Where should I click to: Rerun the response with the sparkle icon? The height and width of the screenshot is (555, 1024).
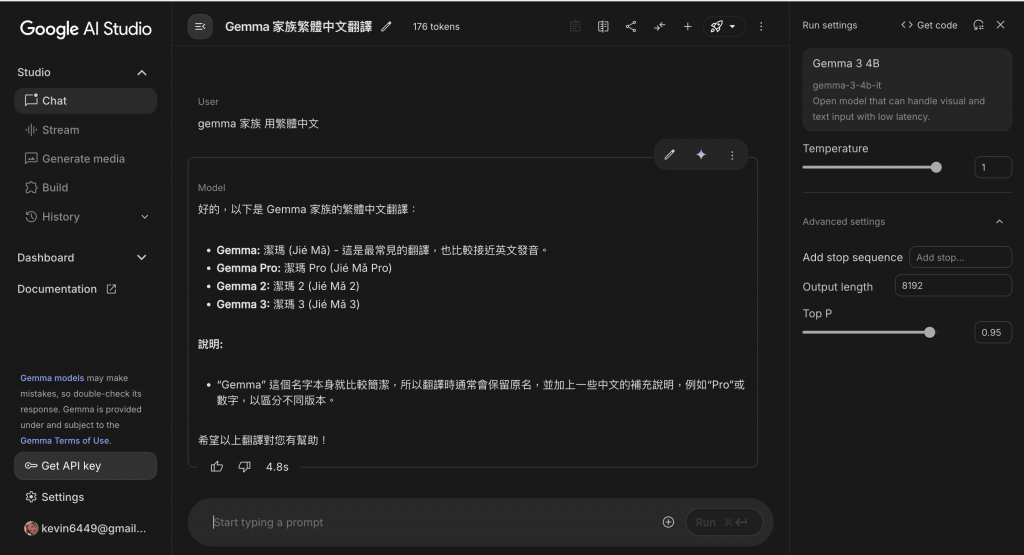(701, 155)
